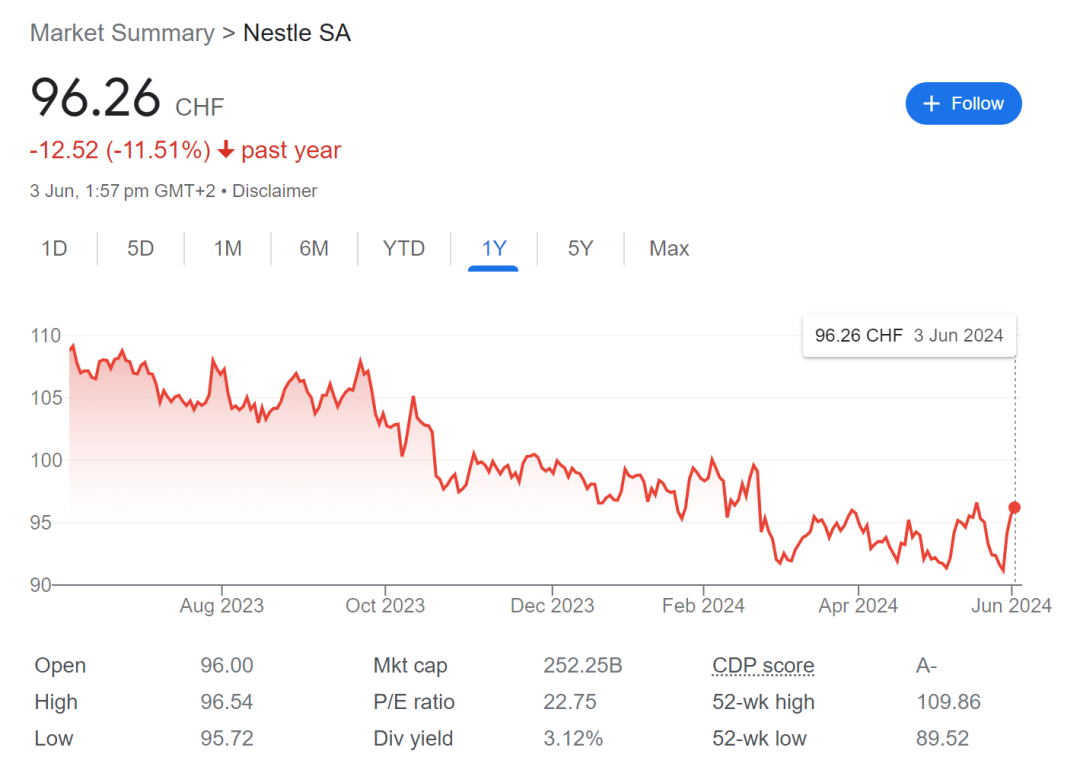
Task: Select the 1D time range tab
Action: (x=54, y=249)
